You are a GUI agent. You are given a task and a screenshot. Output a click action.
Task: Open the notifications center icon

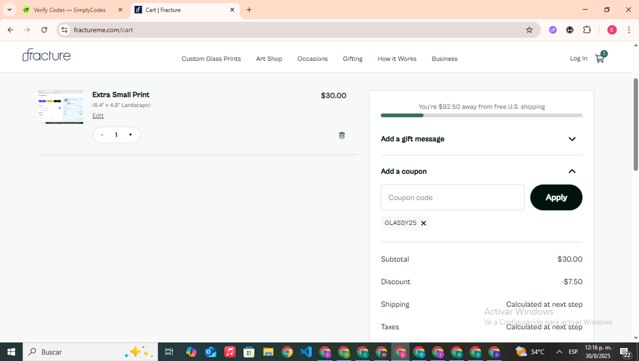625,352
